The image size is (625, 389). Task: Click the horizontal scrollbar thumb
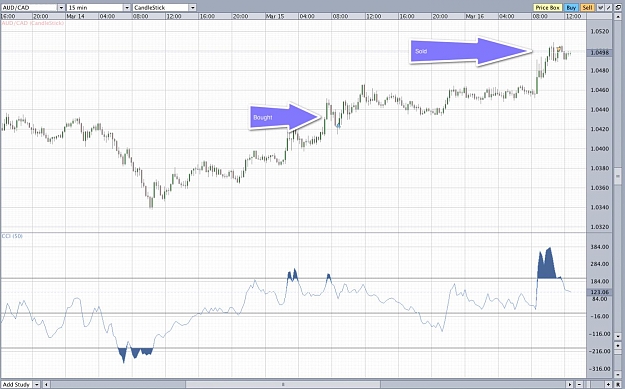click(x=284, y=385)
